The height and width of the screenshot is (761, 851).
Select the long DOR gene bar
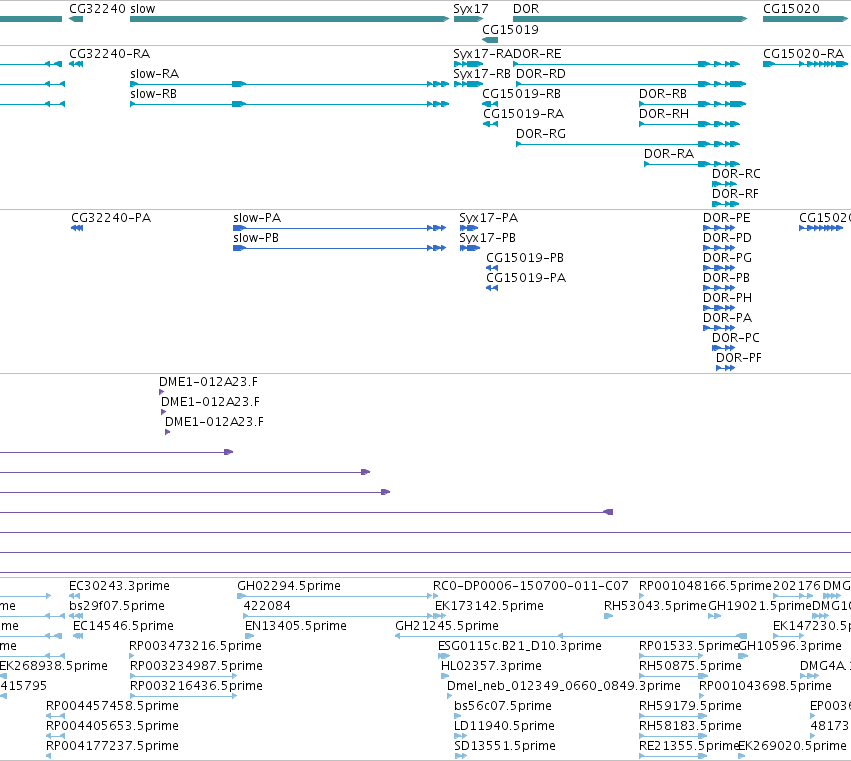pos(630,20)
